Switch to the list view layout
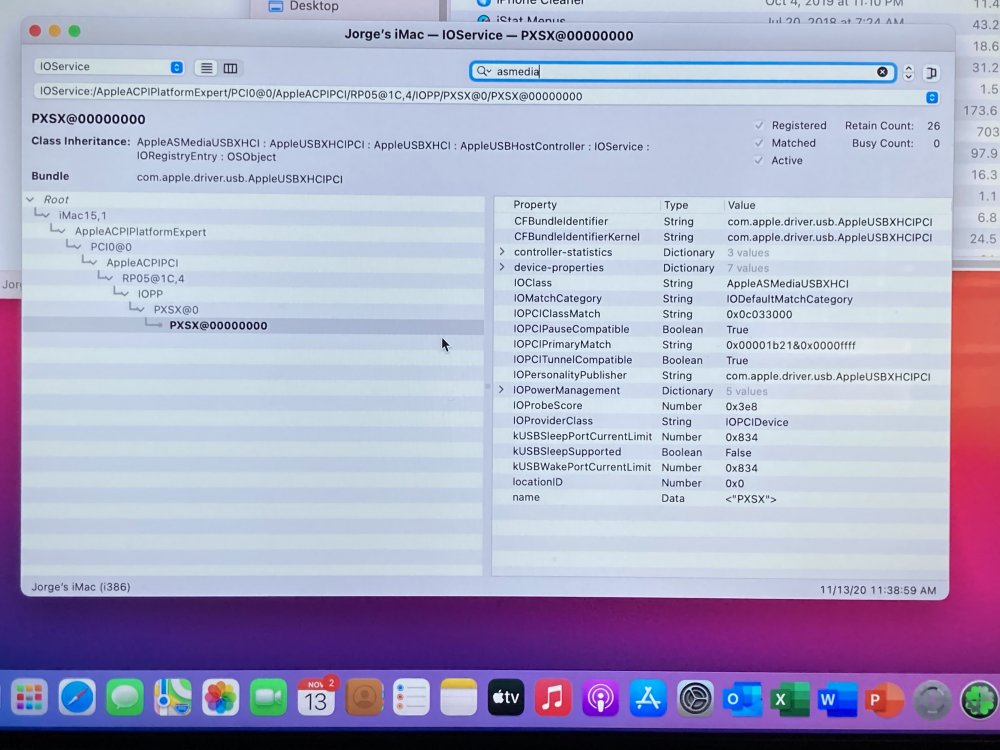 (207, 68)
